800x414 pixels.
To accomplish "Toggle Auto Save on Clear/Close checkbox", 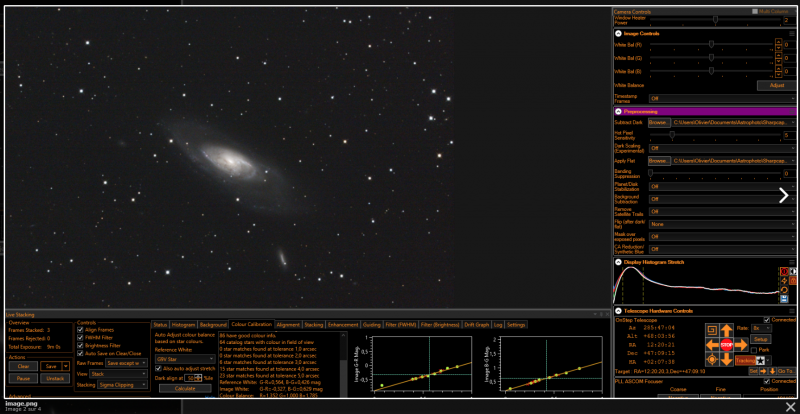I will 80,353.
